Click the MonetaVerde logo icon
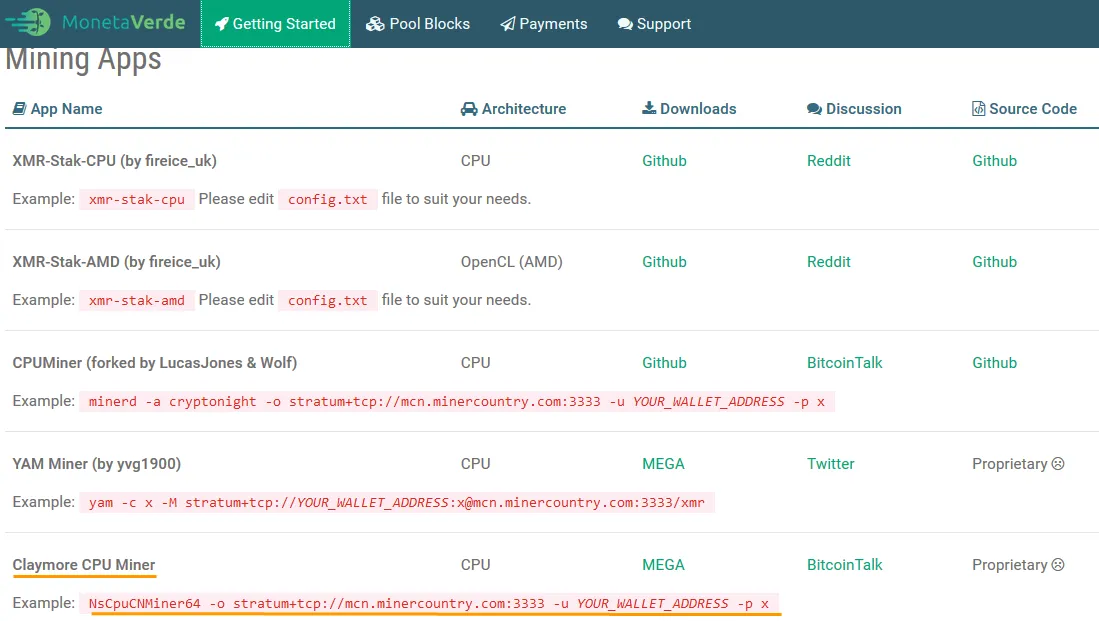Image resolution: width=1099 pixels, height=621 pixels. (28, 22)
